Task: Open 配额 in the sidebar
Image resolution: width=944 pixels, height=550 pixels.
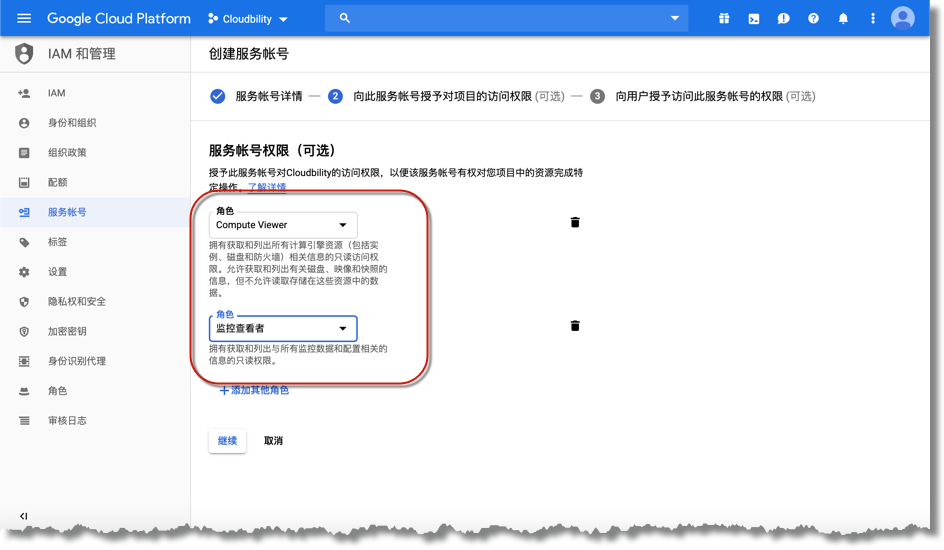Action: 95,182
